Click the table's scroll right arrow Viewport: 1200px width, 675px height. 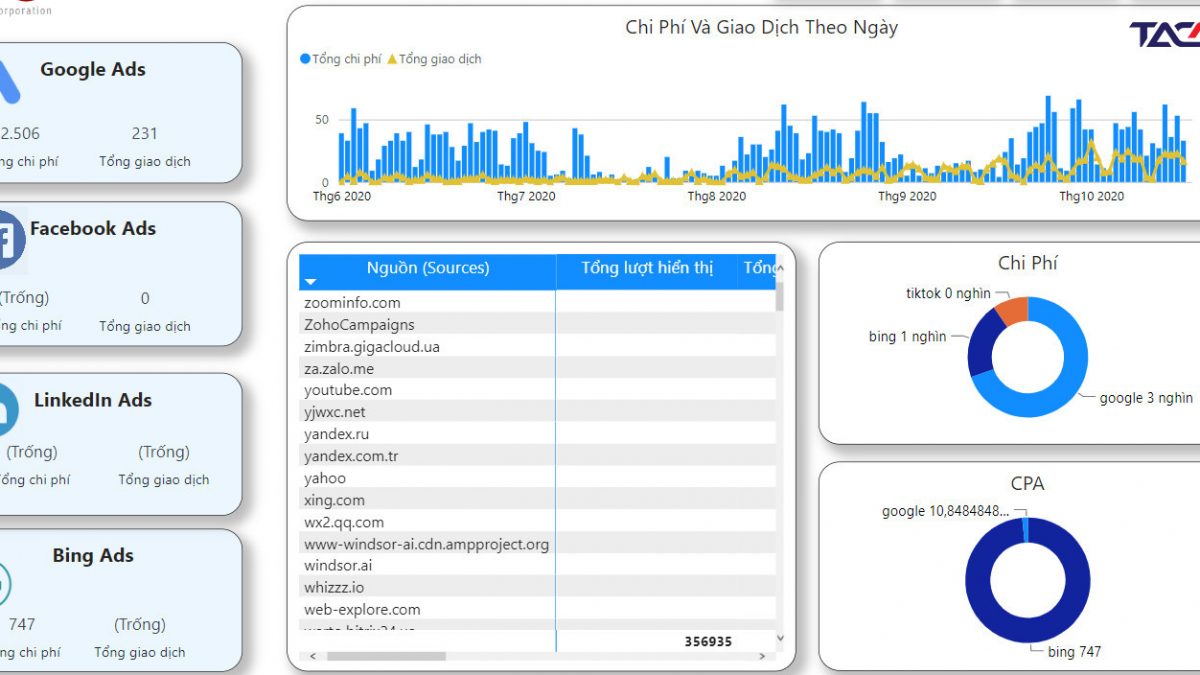(x=763, y=657)
